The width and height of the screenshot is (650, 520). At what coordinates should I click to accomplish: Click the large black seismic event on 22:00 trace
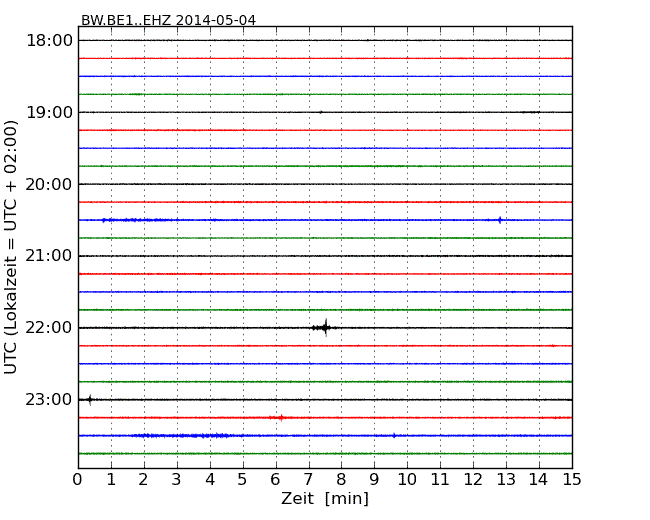[x=324, y=328]
